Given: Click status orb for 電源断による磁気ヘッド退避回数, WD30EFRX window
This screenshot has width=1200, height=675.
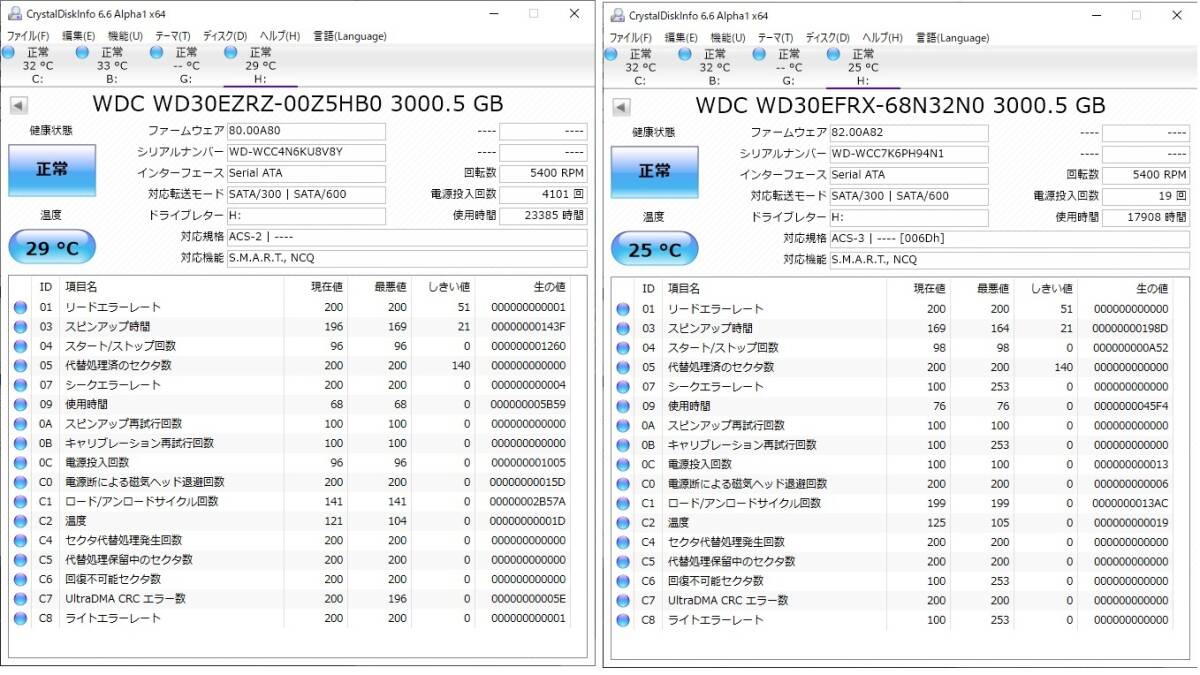Looking at the screenshot, I should click(x=623, y=484).
